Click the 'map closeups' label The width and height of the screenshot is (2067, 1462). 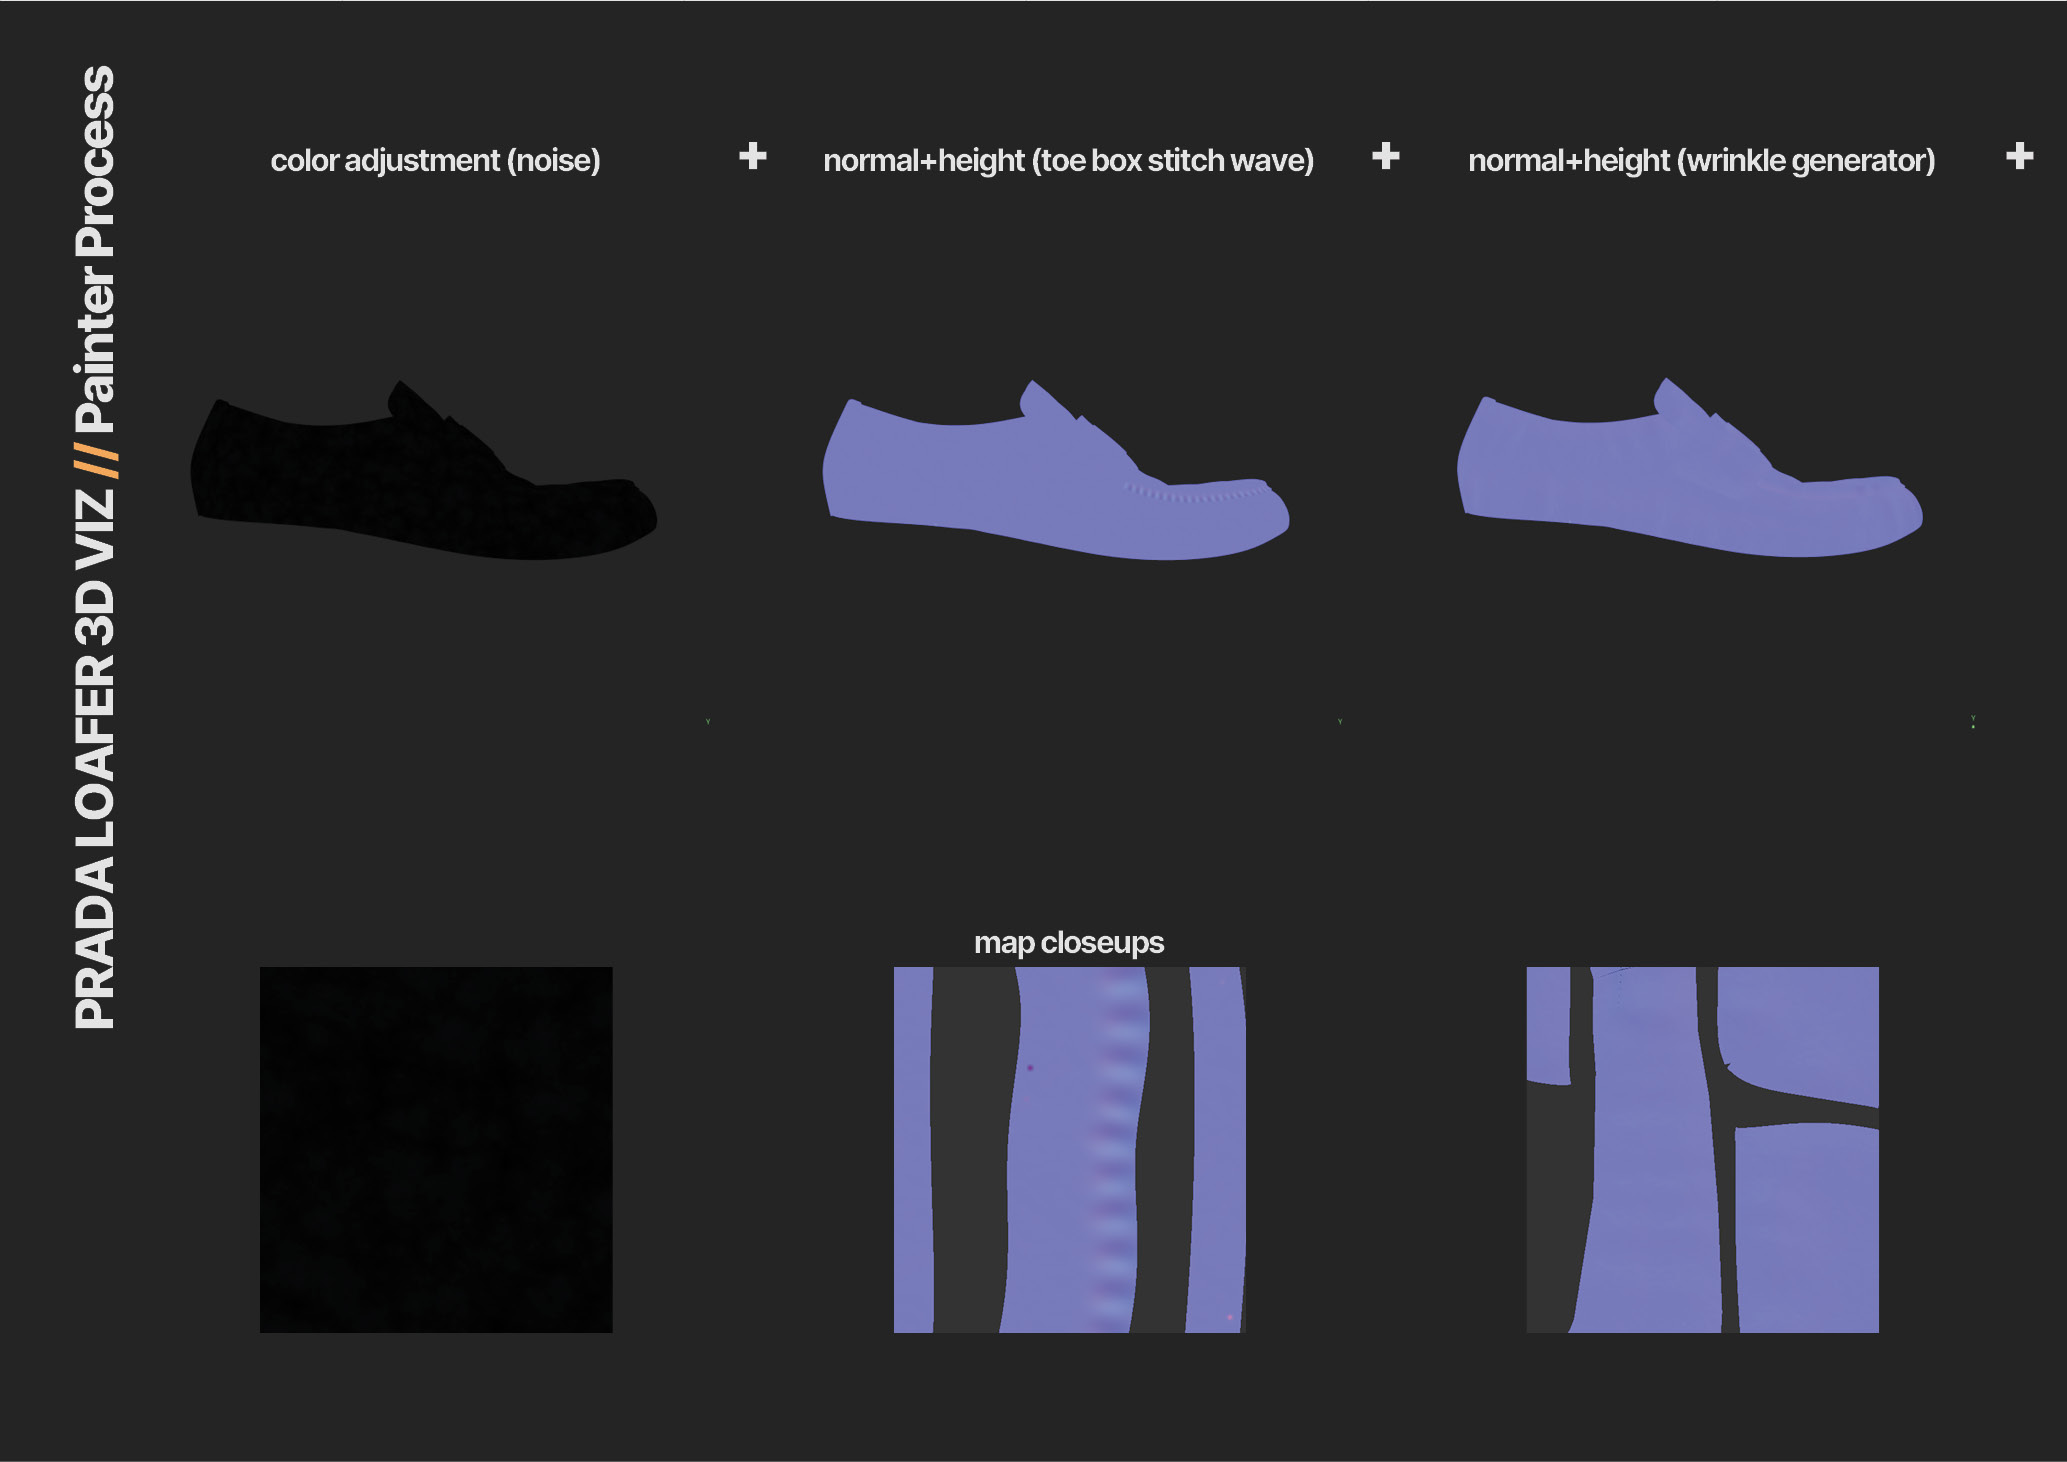pyautogui.click(x=1069, y=942)
